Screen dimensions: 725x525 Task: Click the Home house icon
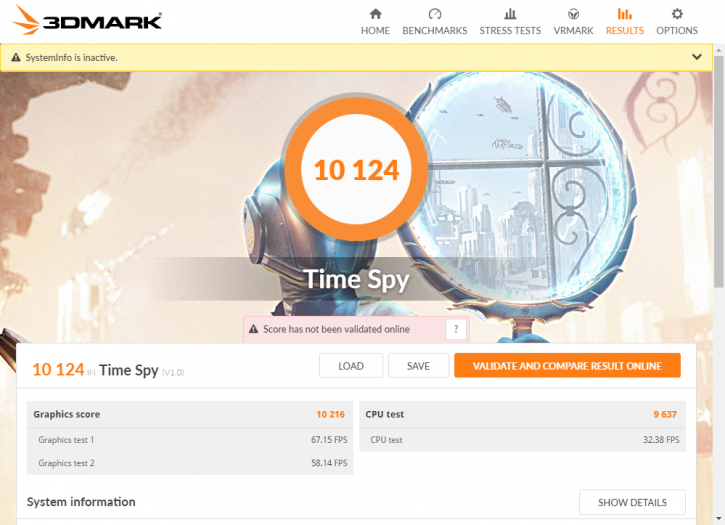coord(375,14)
